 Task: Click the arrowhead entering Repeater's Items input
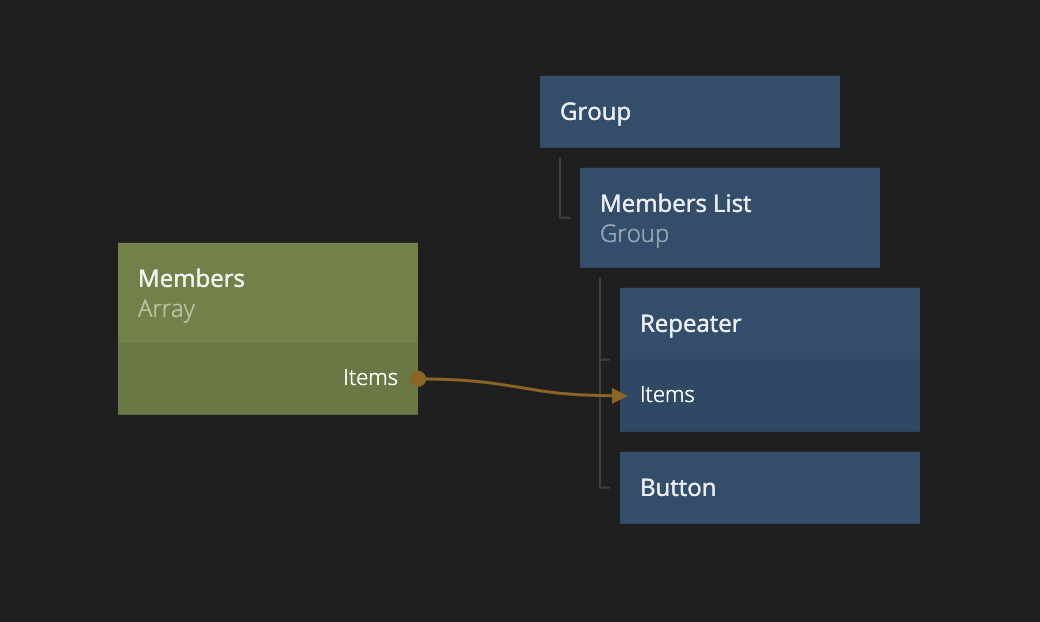[x=619, y=395]
